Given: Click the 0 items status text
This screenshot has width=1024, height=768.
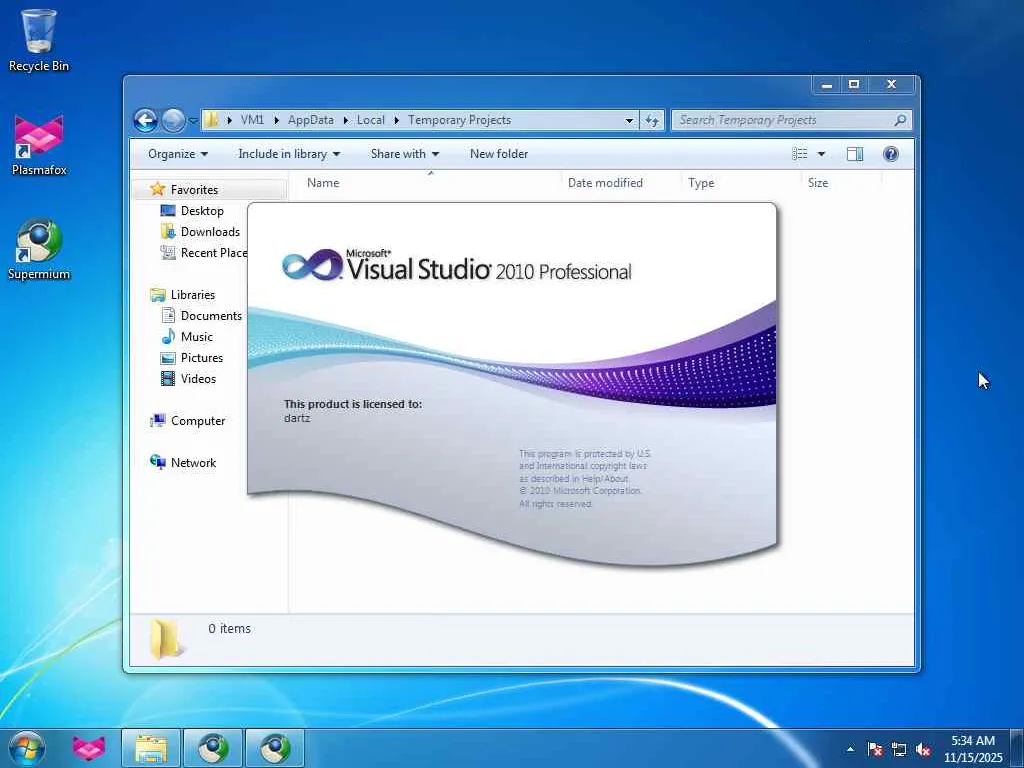Looking at the screenshot, I should 229,629.
